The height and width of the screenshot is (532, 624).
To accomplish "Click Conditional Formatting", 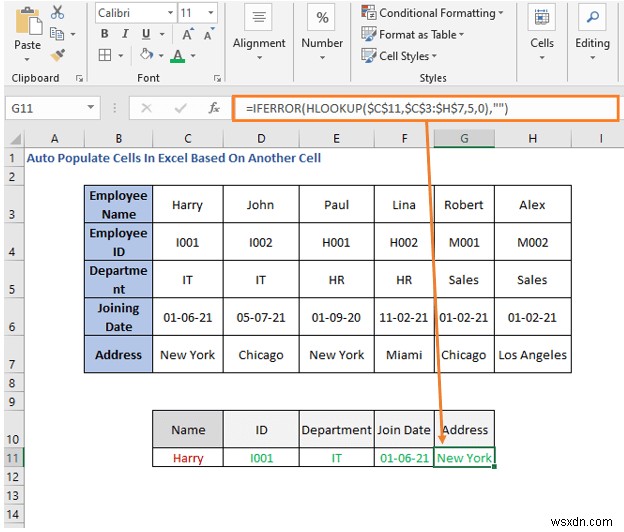I will pos(432,13).
